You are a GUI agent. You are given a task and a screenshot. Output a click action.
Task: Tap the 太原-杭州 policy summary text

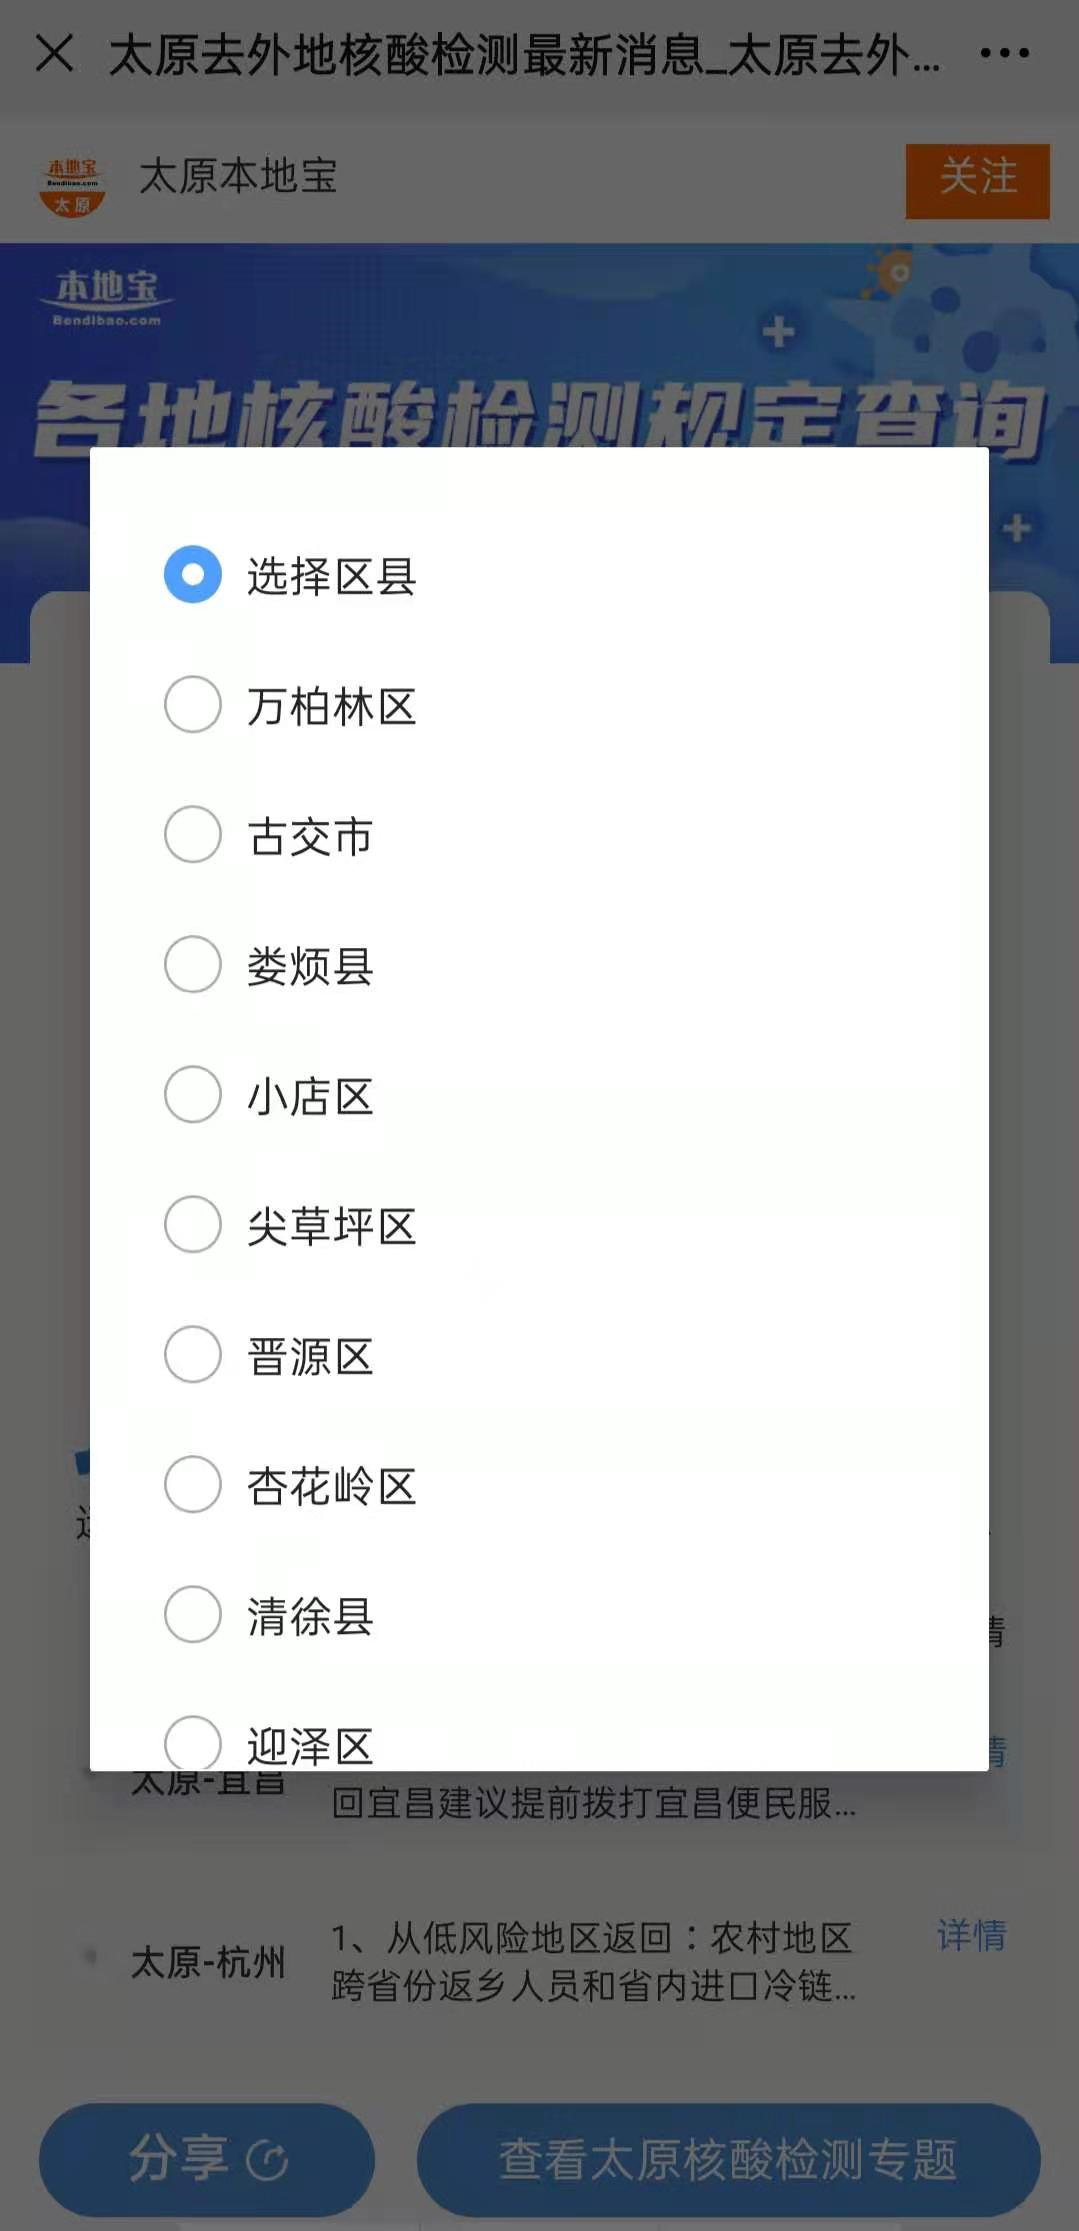[x=592, y=1961]
